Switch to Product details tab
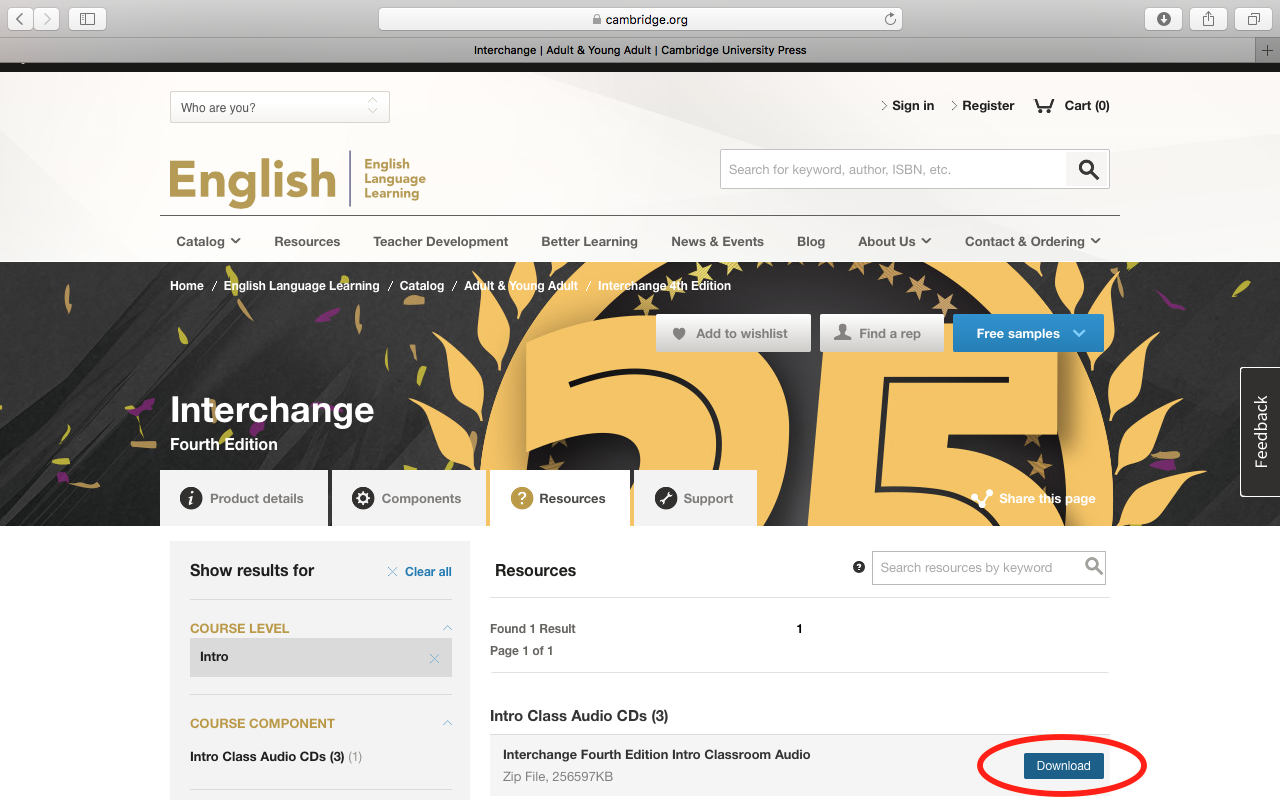This screenshot has height=800, width=1280. tap(244, 498)
